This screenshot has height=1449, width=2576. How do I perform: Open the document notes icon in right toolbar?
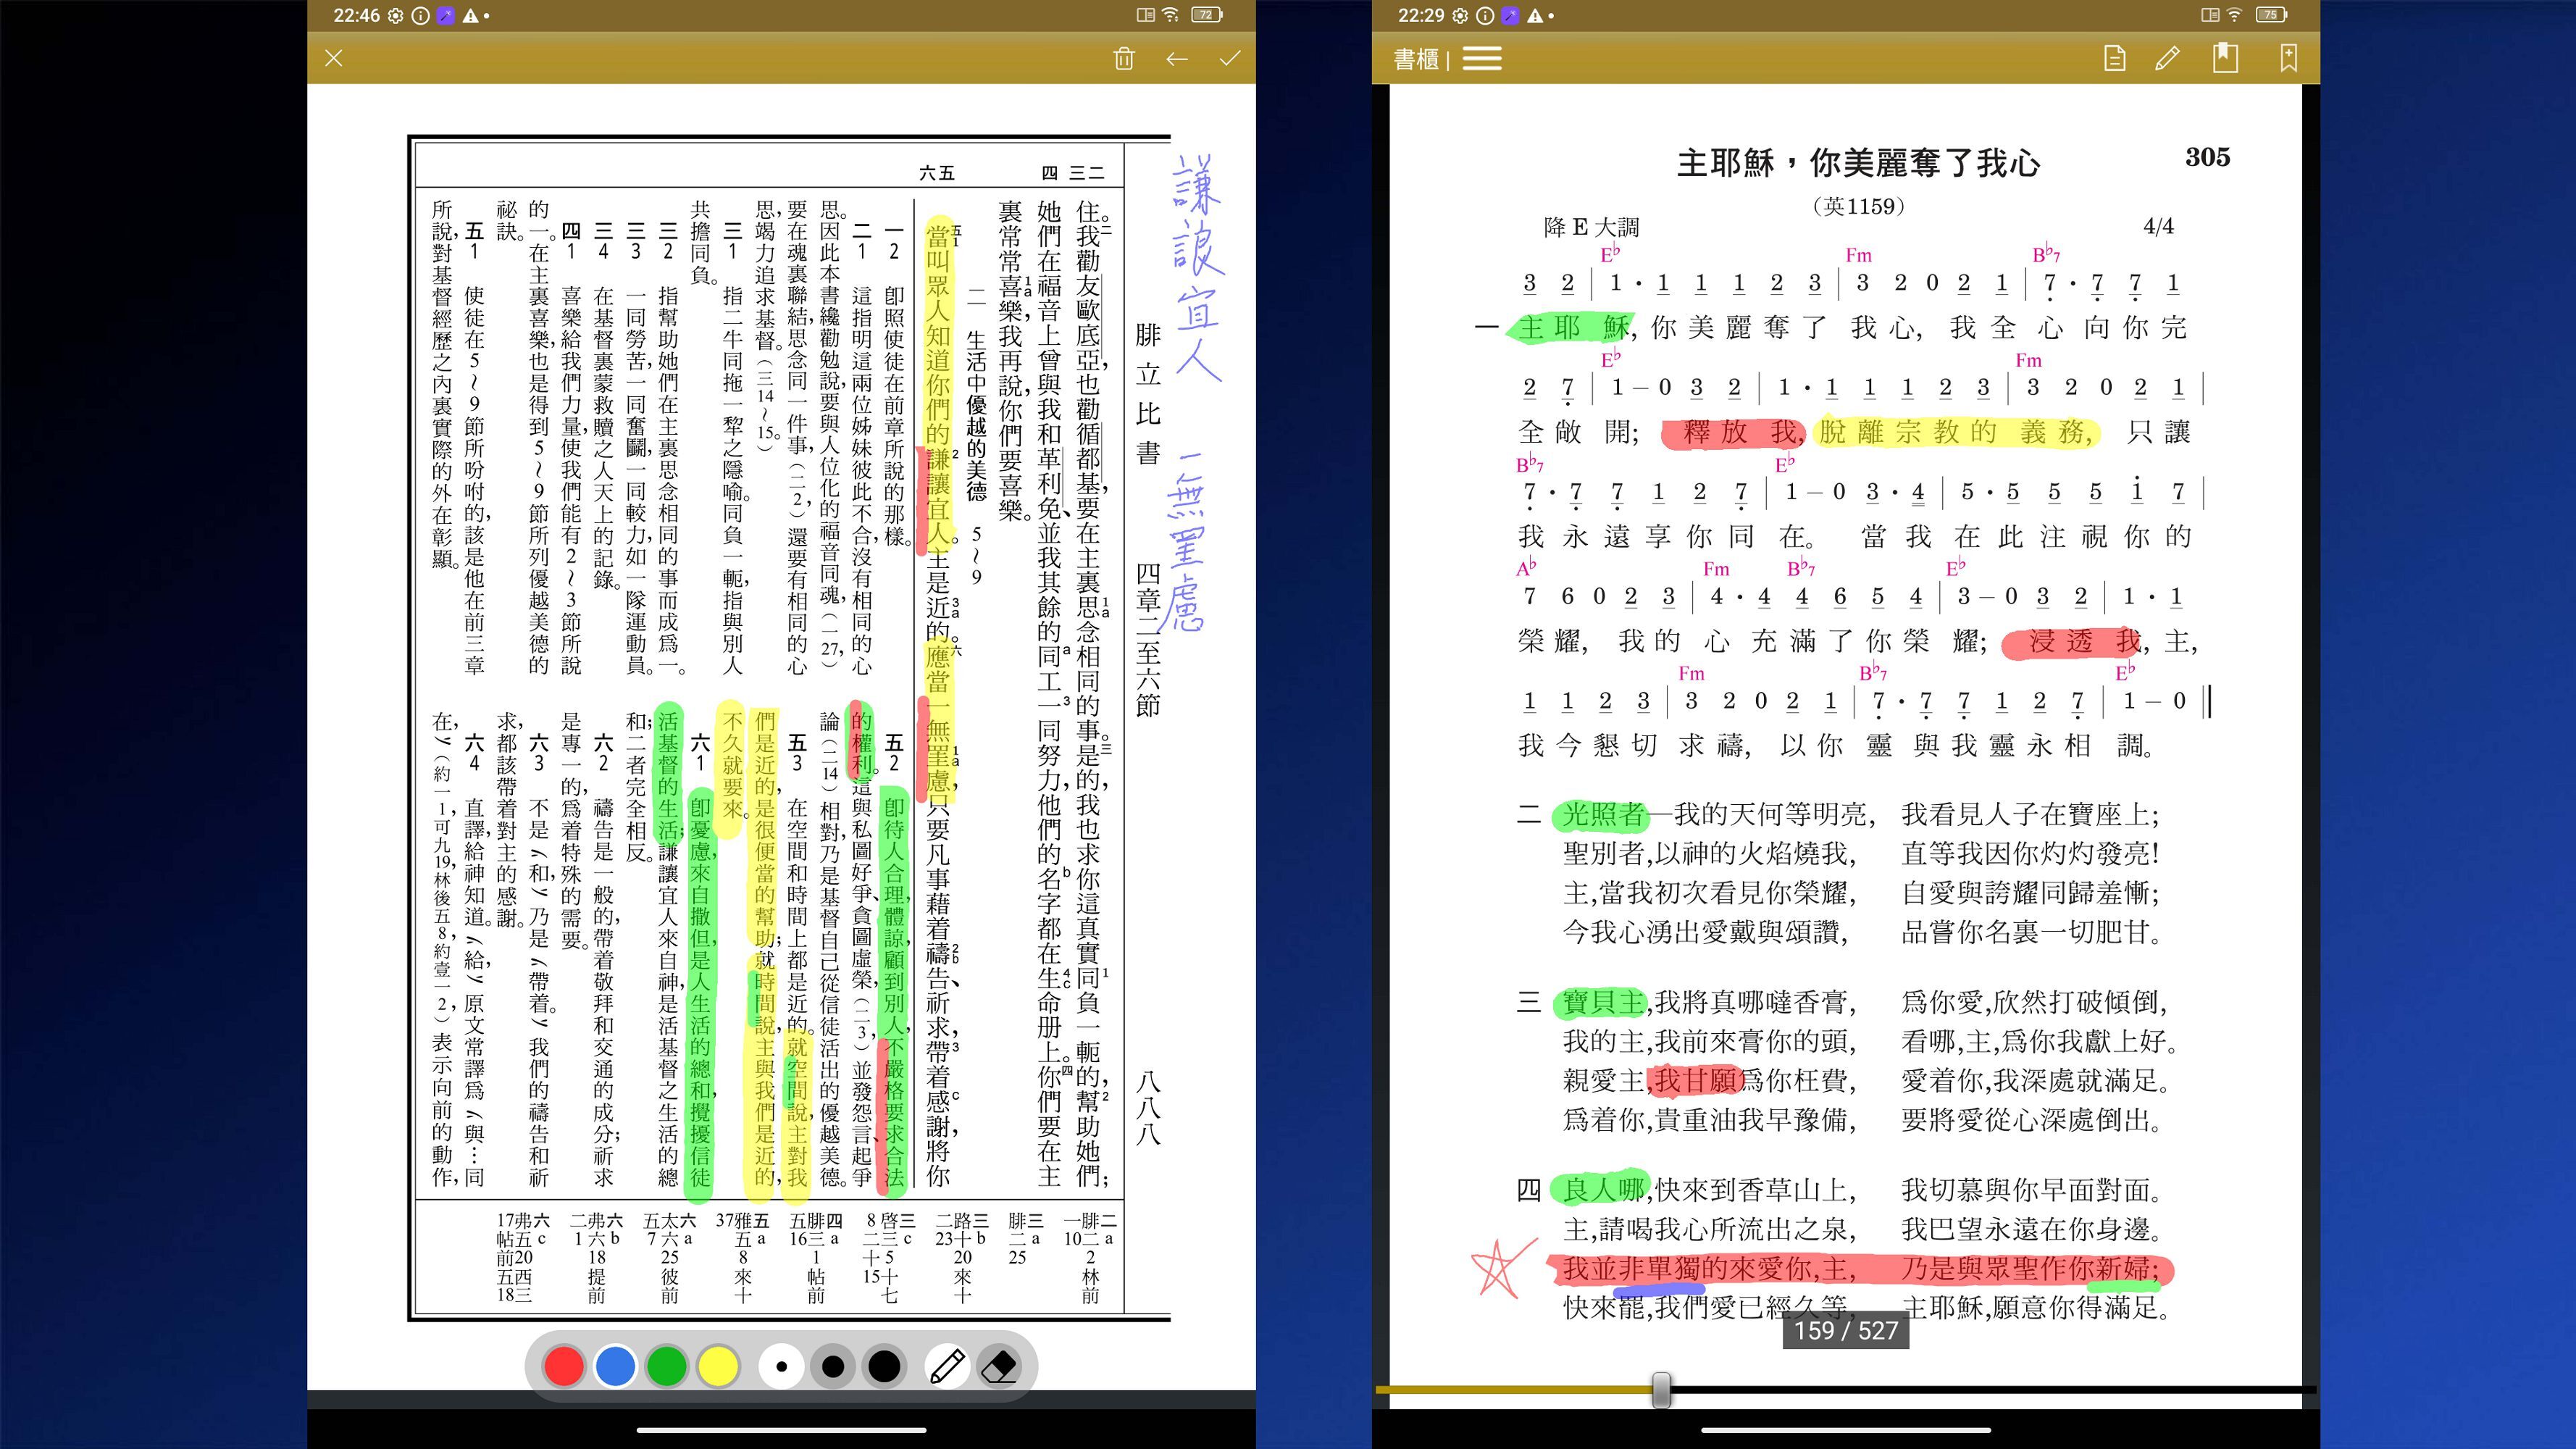[x=2114, y=59]
